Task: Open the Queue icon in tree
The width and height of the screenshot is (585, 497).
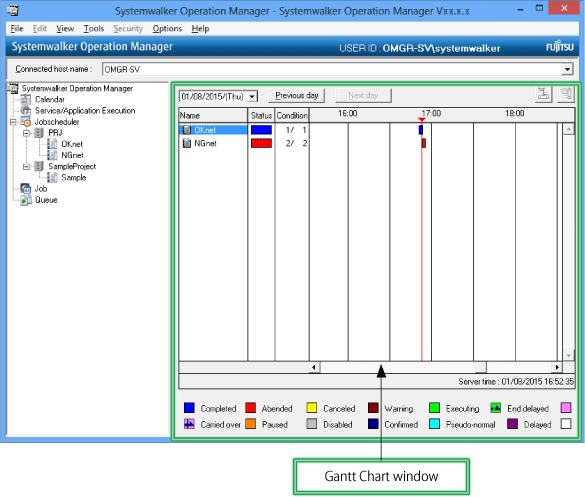Action: [x=26, y=200]
